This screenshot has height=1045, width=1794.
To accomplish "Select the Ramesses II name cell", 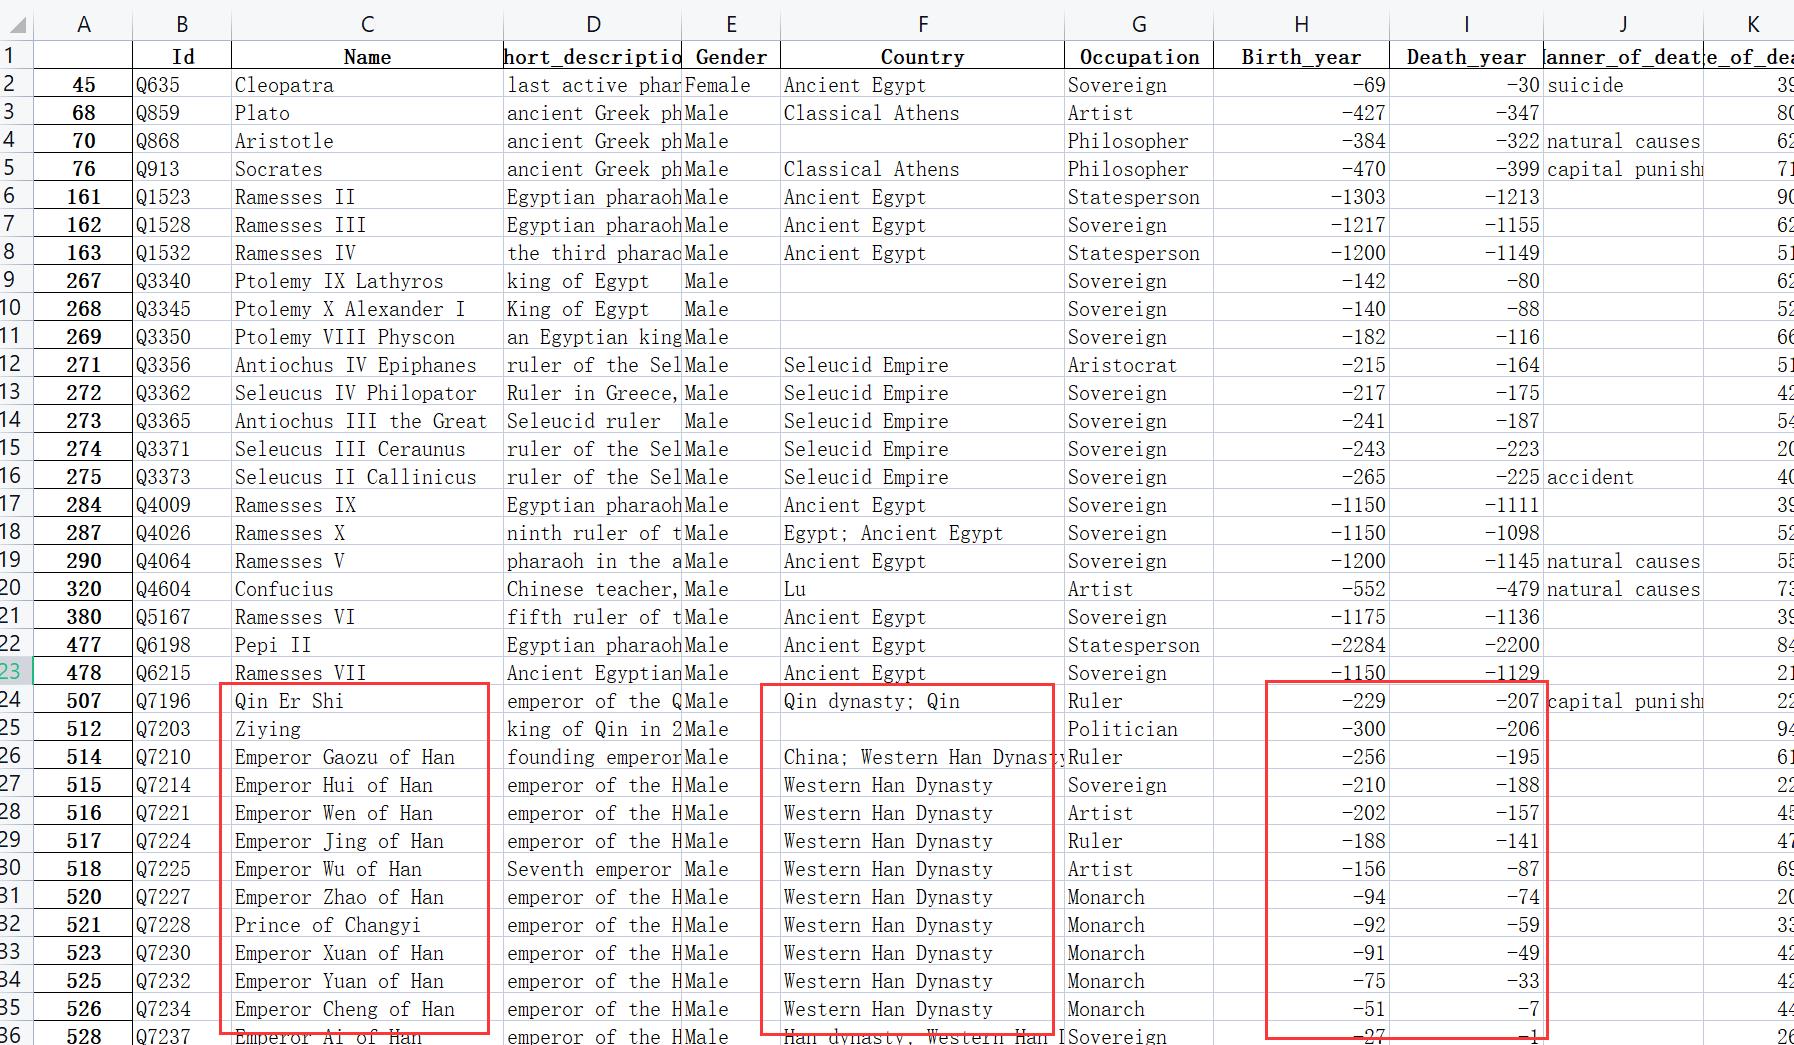I will click(x=367, y=197).
